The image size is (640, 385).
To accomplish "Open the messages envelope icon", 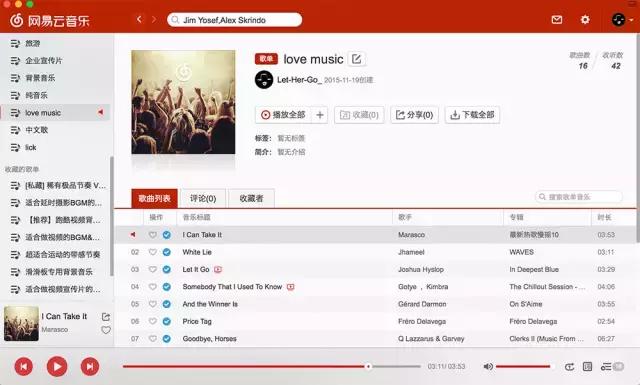I will [557, 20].
